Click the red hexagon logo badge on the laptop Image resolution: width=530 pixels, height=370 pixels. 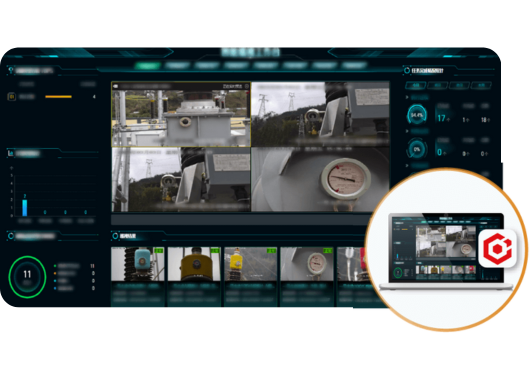tap(498, 248)
